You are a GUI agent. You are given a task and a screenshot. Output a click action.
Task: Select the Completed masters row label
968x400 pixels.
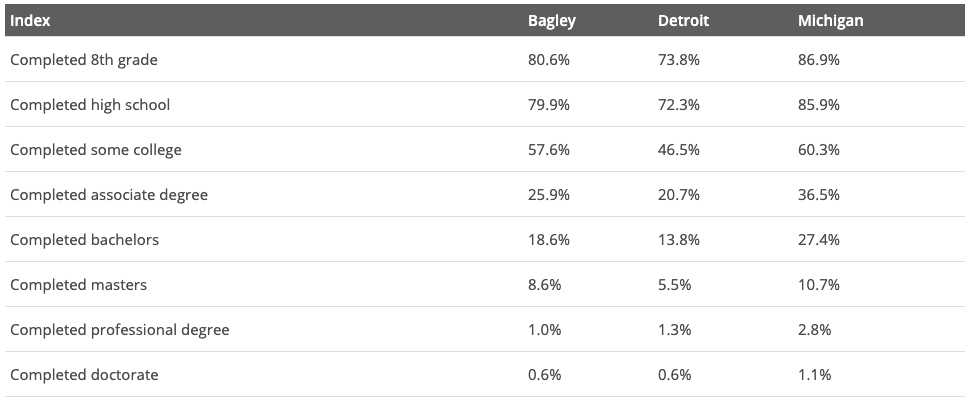[x=78, y=285]
